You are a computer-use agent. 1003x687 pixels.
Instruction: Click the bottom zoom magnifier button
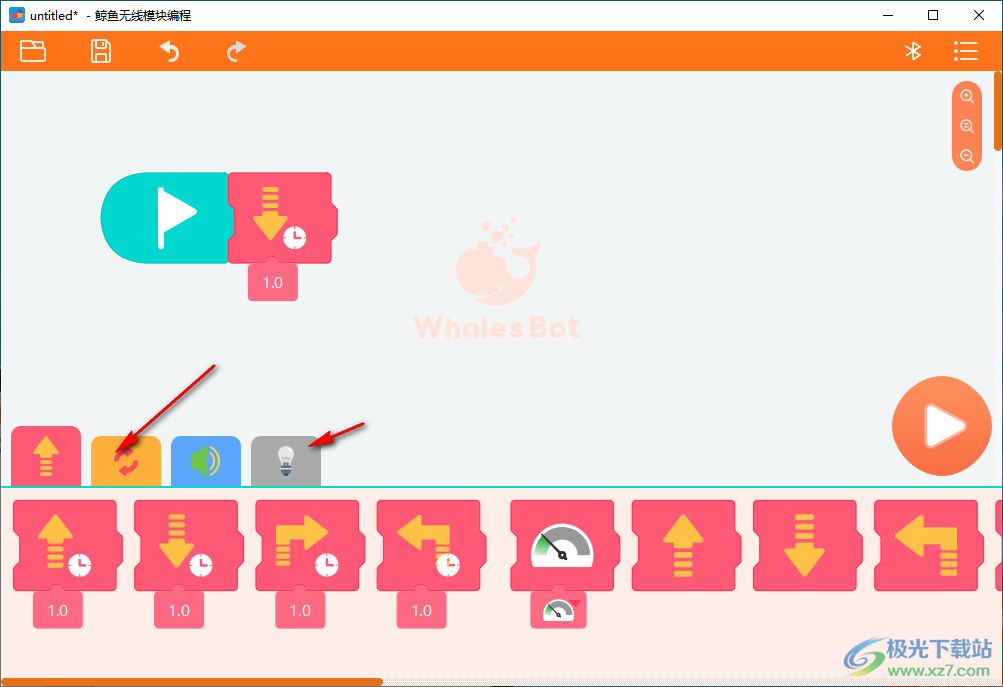click(967, 156)
